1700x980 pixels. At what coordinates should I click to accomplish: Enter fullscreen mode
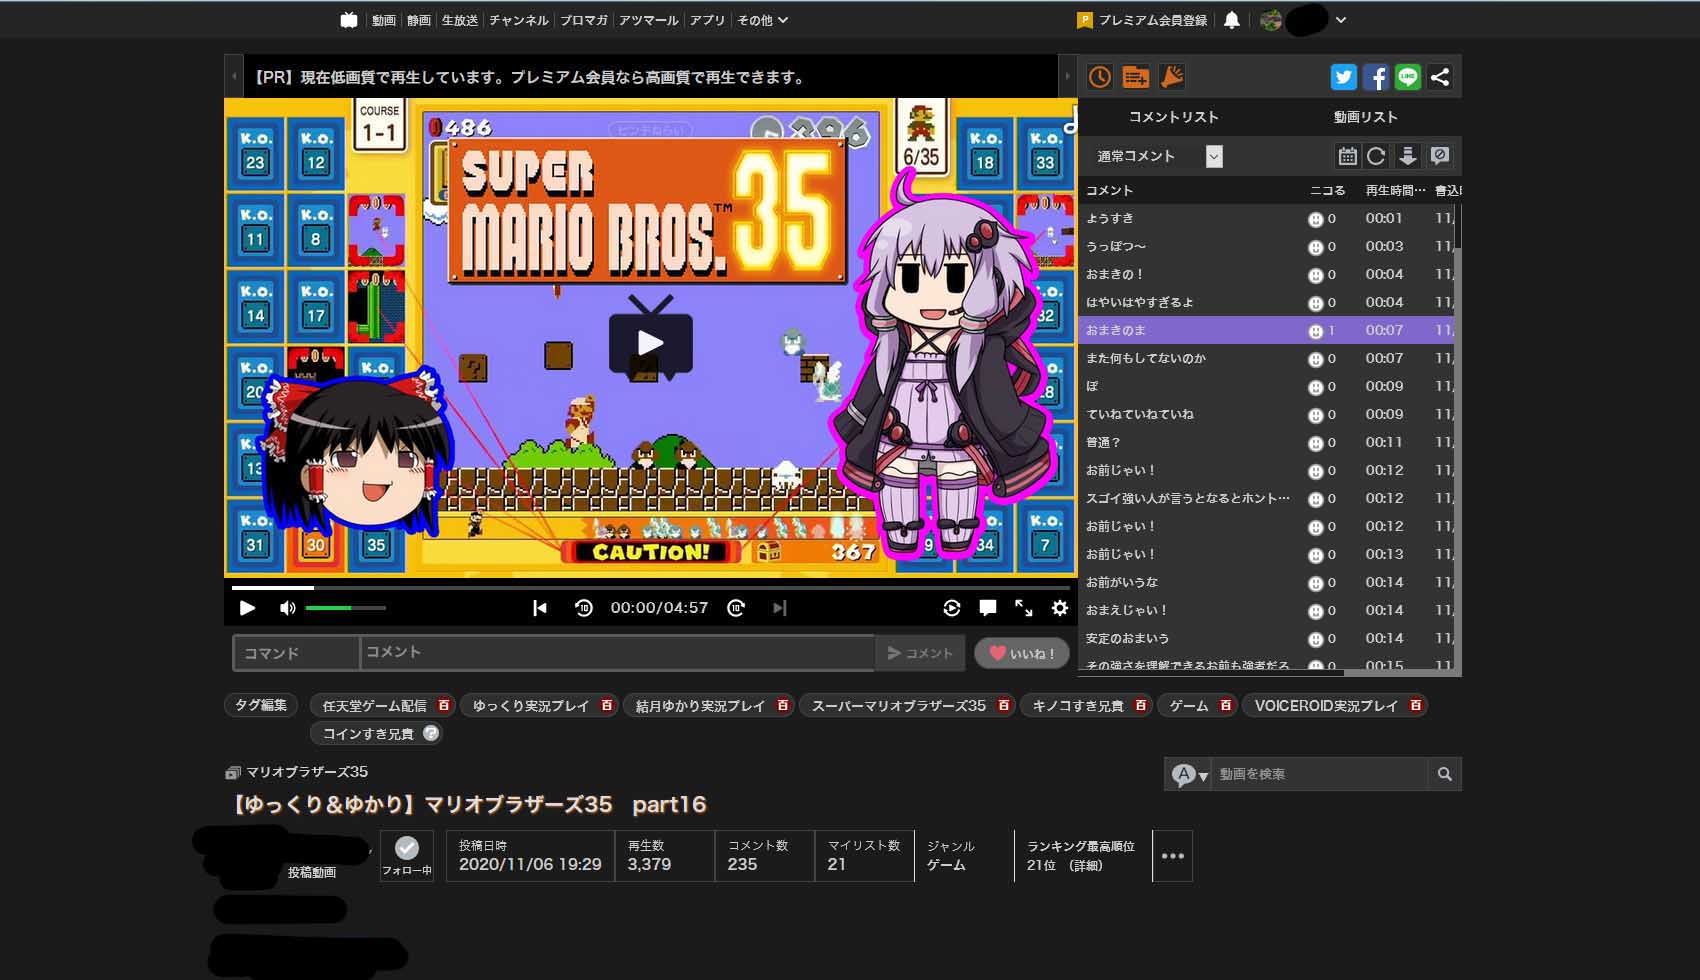[1024, 608]
